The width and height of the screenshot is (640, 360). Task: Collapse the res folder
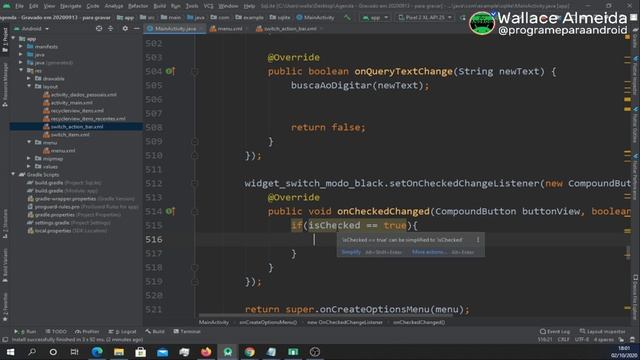click(x=21, y=71)
